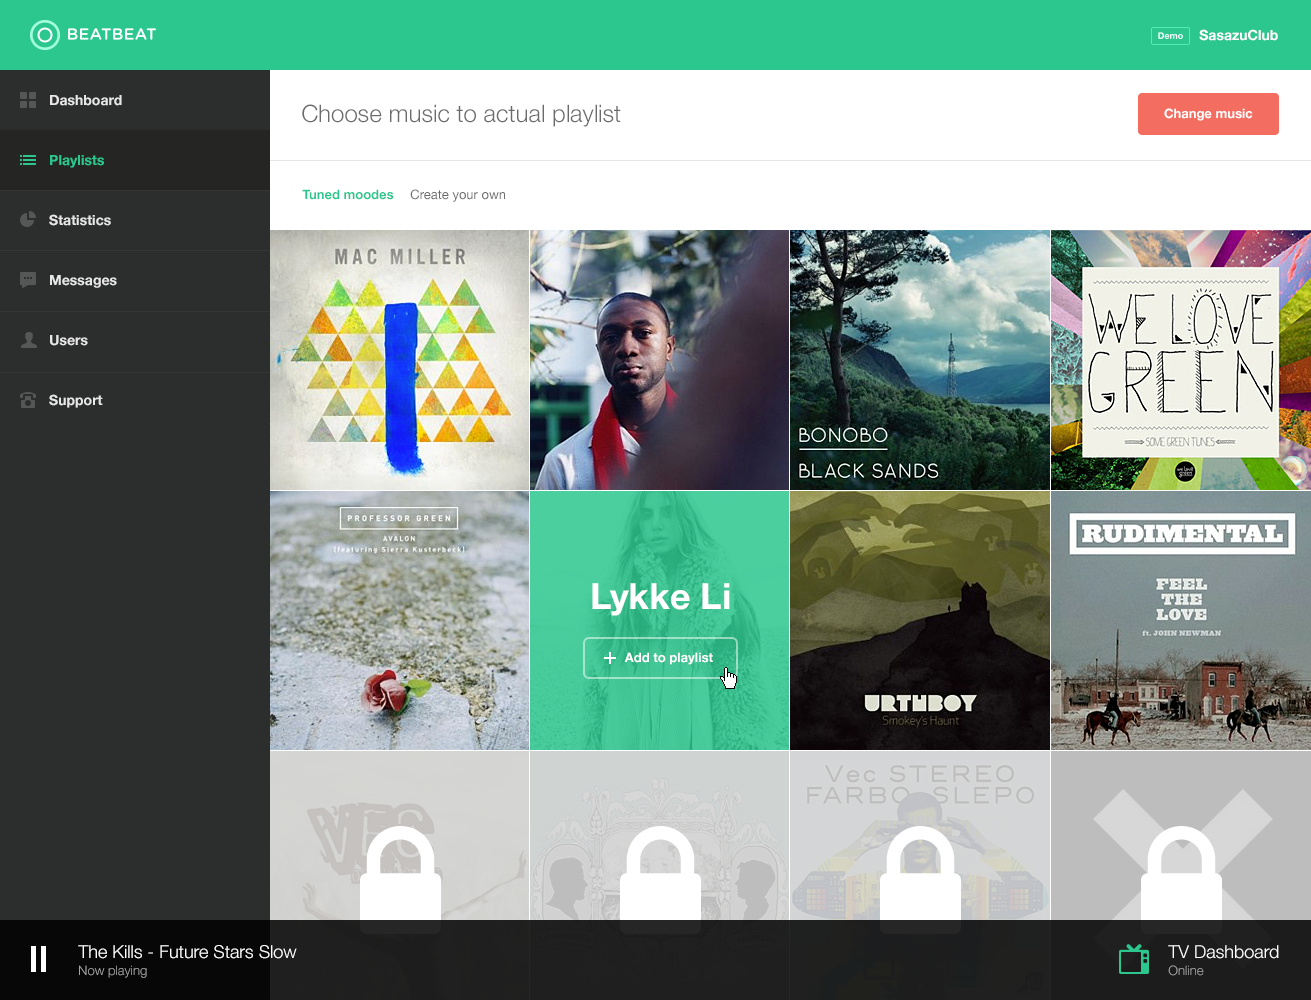Viewport: 1311px width, 1000px height.
Task: Select Users in the sidebar
Action: click(135, 340)
